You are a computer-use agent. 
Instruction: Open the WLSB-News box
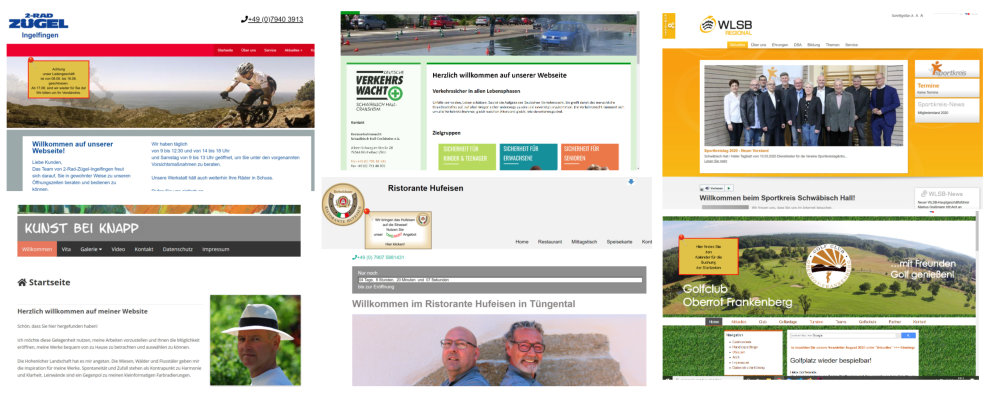point(947,197)
